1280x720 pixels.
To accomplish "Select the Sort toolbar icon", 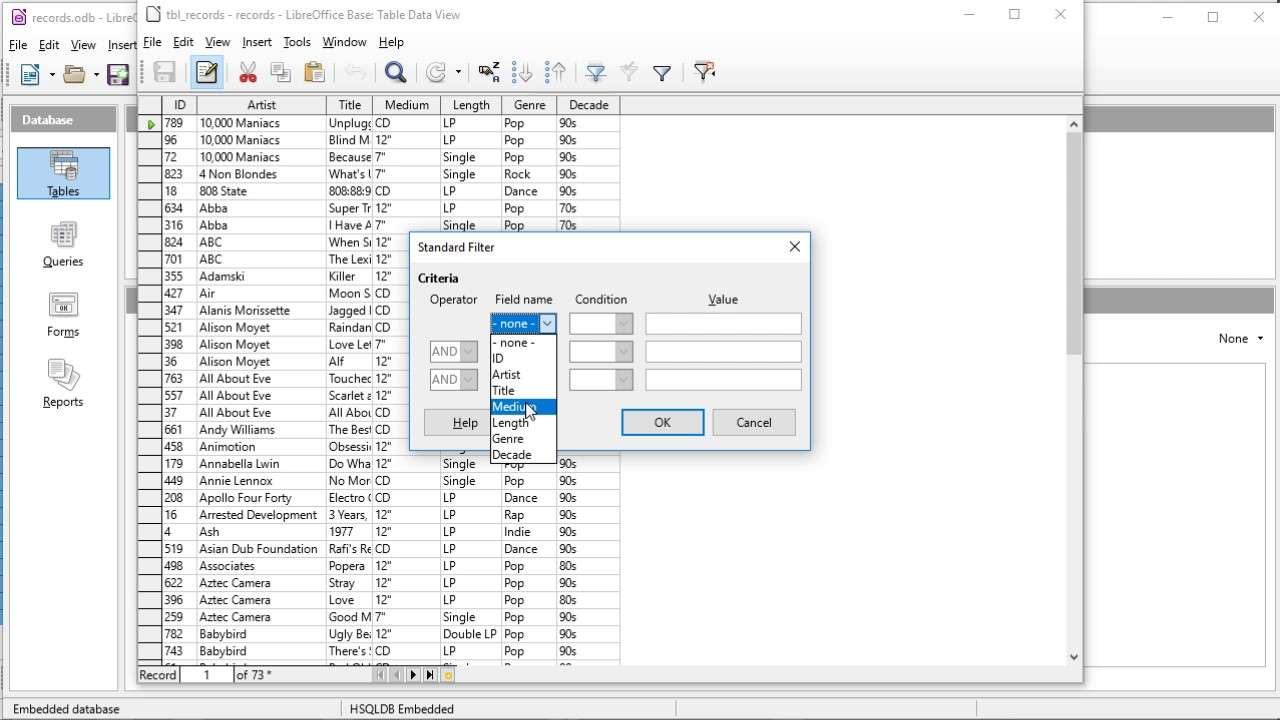I will (488, 71).
